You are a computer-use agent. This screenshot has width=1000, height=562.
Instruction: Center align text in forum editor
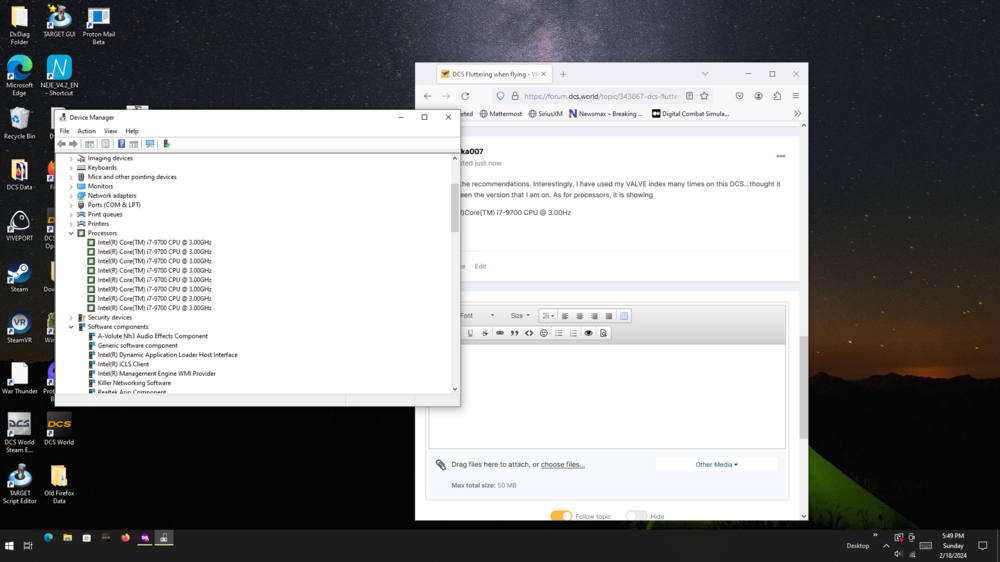point(580,316)
